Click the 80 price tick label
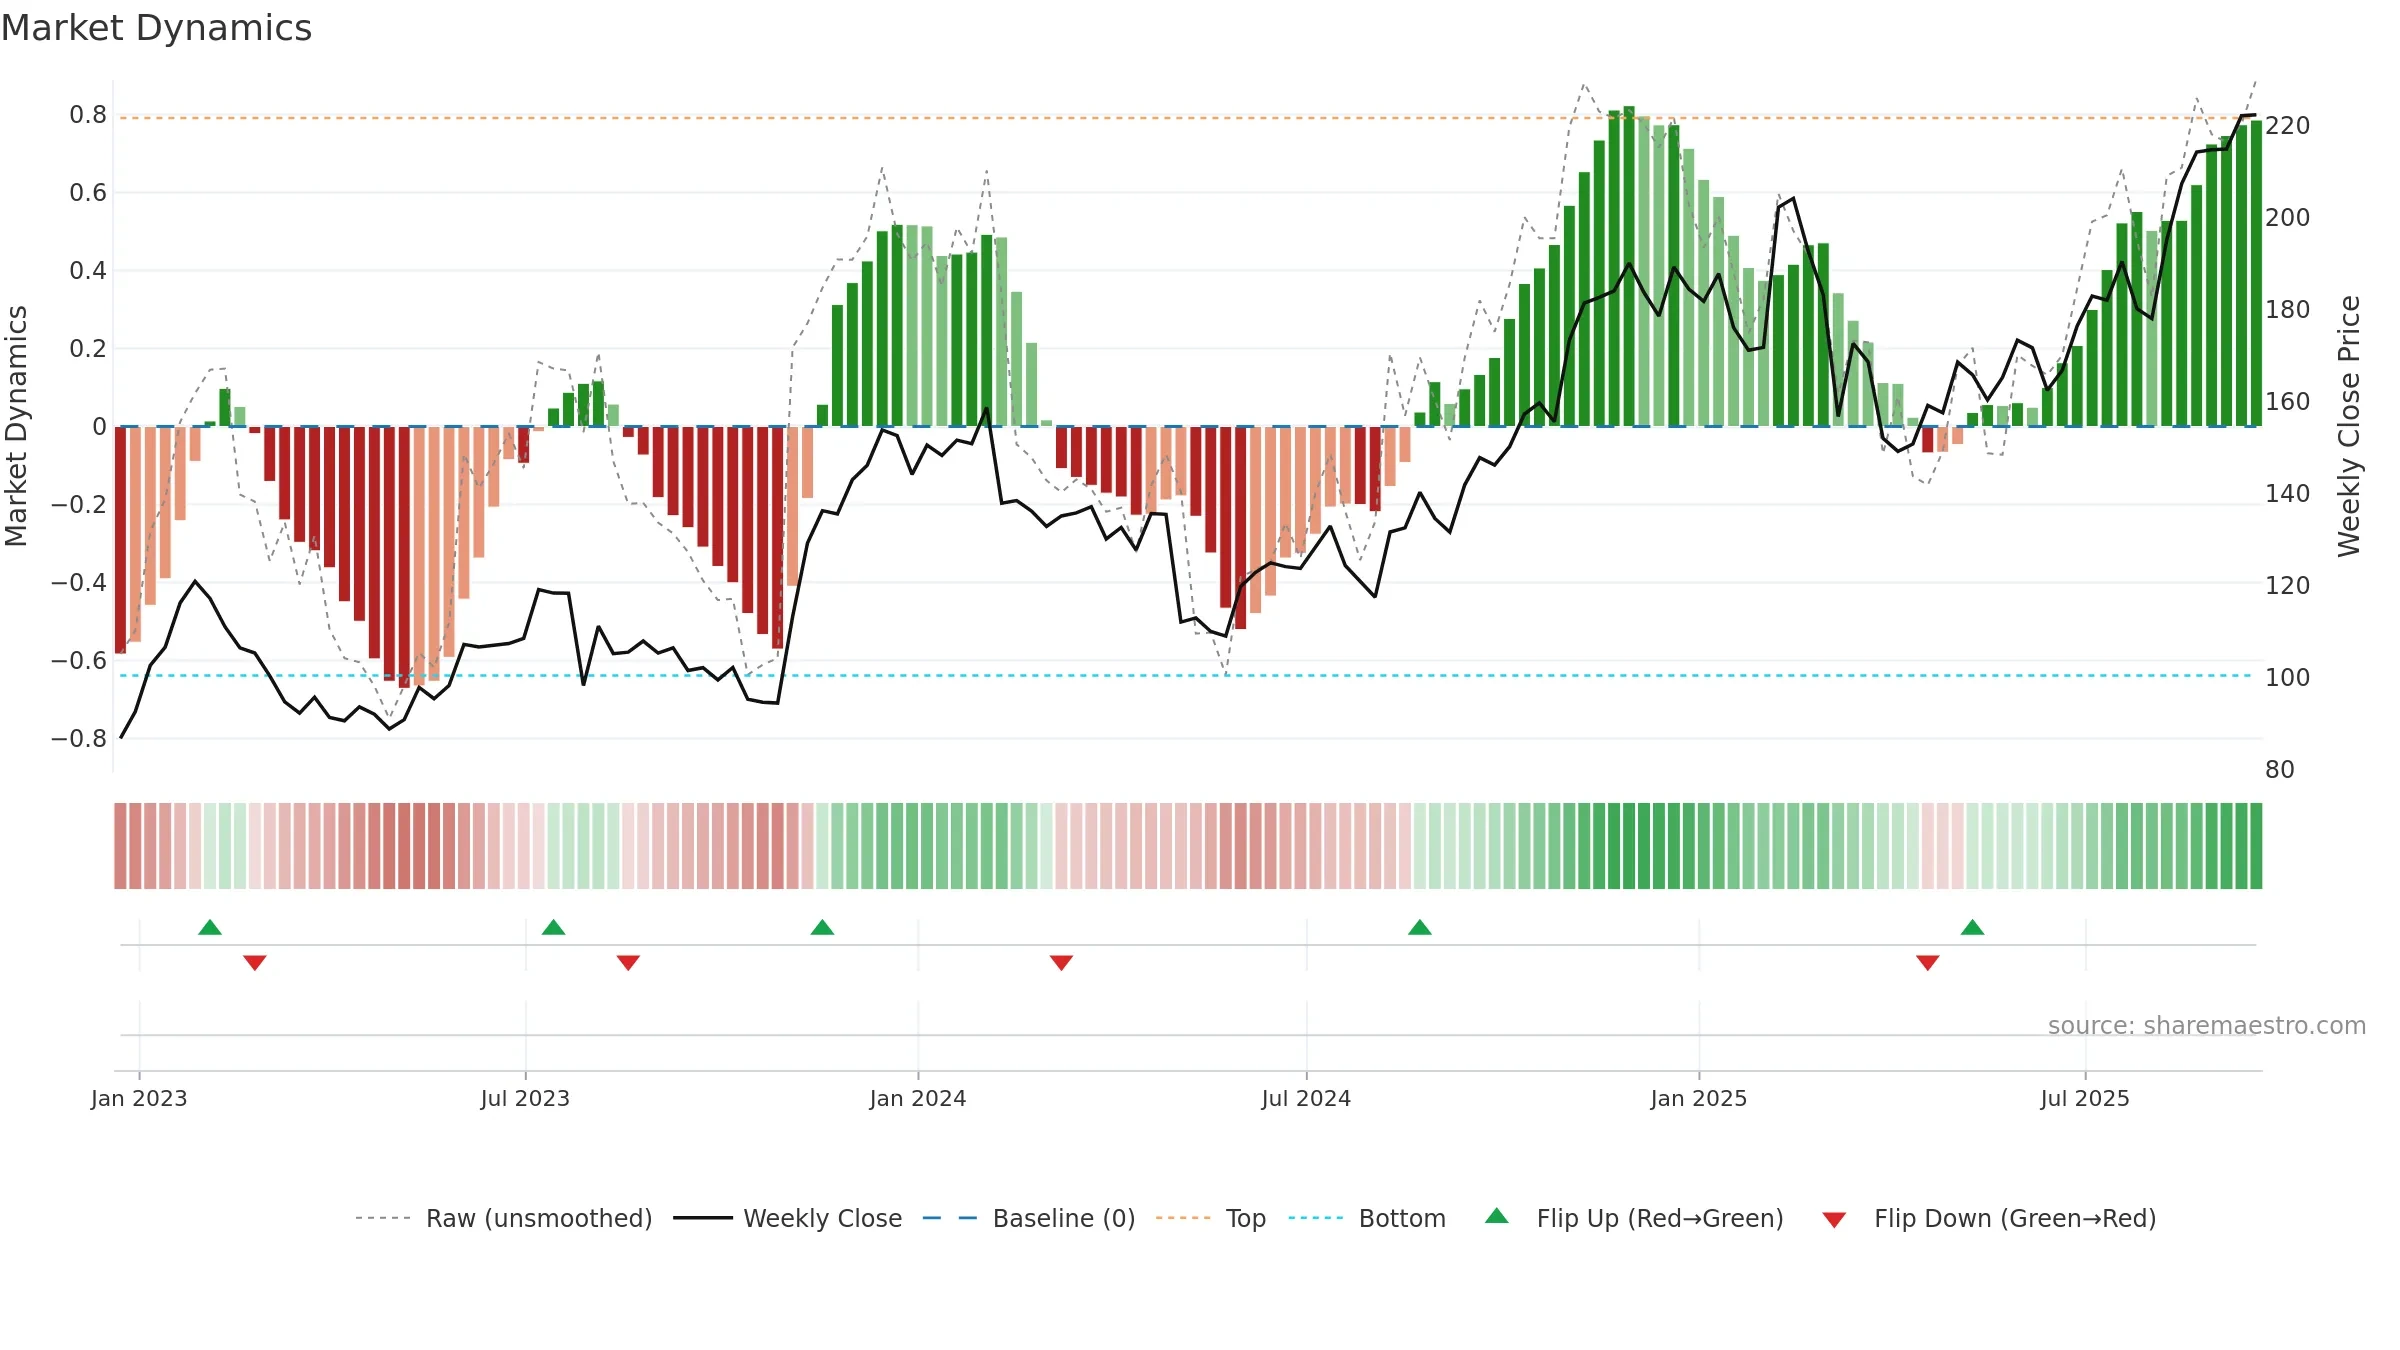 point(2280,770)
